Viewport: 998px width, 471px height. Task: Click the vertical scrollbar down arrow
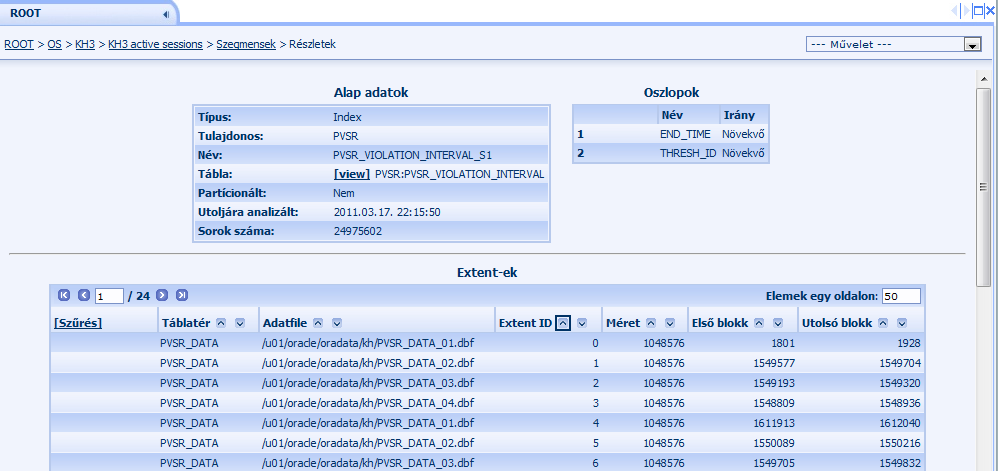984,464
